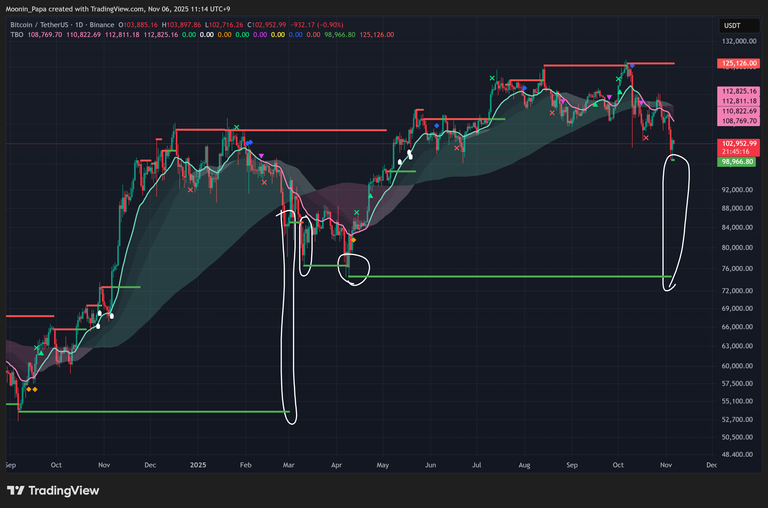Click the green X marker at January peak
Viewport: 768px width, 508px height.
(236, 127)
